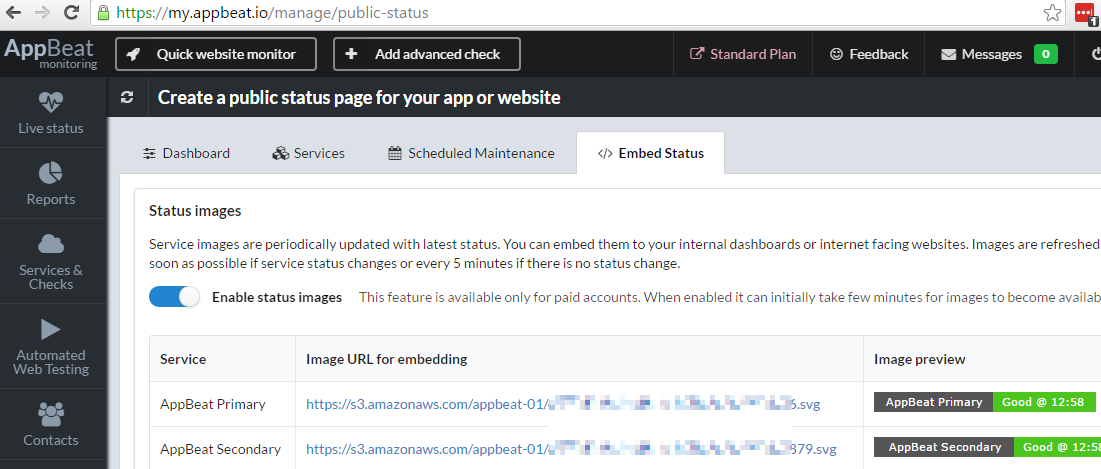Click the browser forward arrow
The image size is (1101, 469).
pos(41,13)
